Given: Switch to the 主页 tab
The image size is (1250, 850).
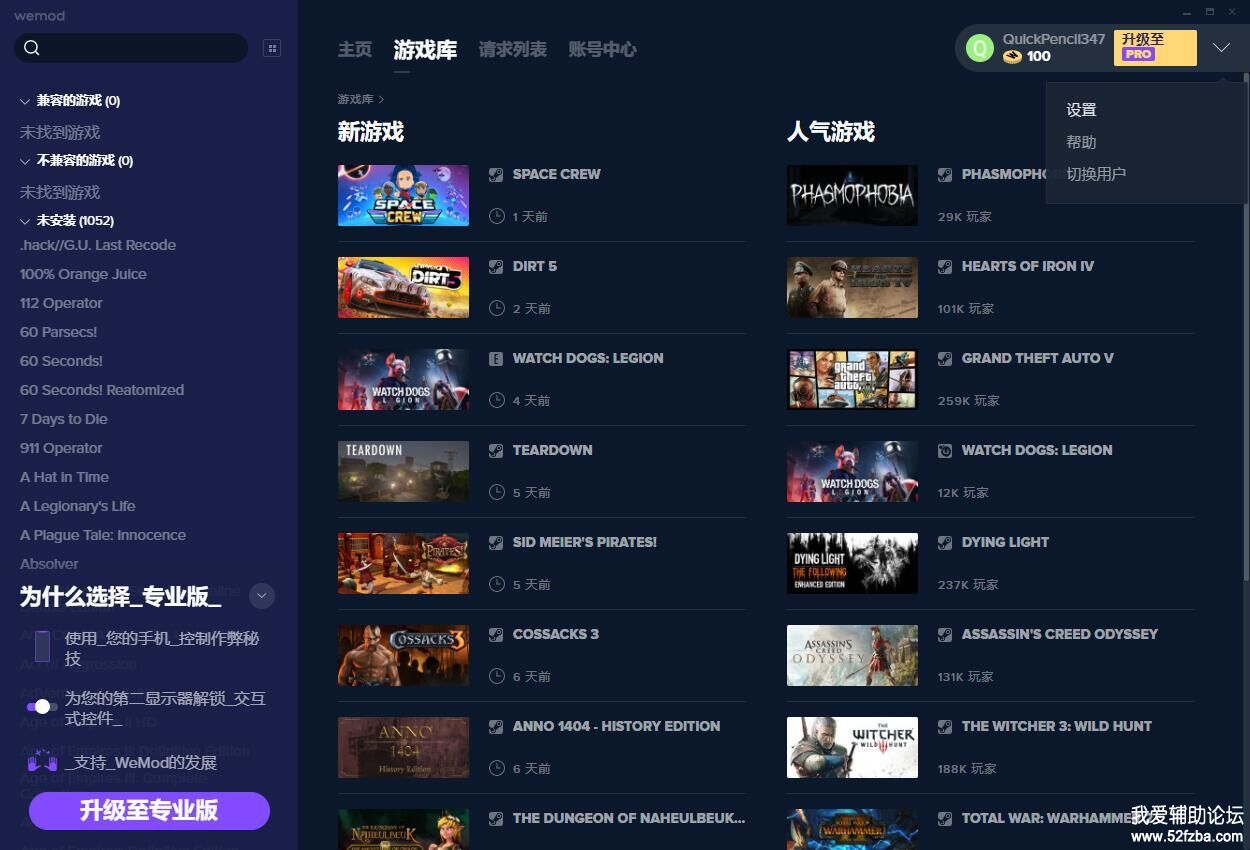Looking at the screenshot, I should point(355,49).
